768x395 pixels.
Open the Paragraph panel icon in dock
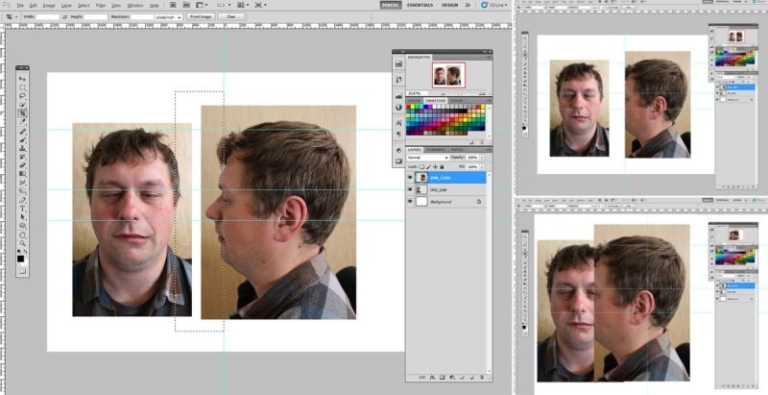[x=399, y=133]
